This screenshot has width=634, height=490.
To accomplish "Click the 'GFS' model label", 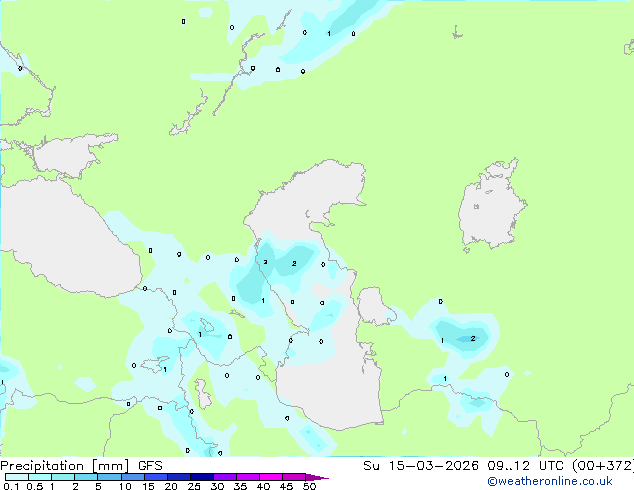I will click(150, 466).
